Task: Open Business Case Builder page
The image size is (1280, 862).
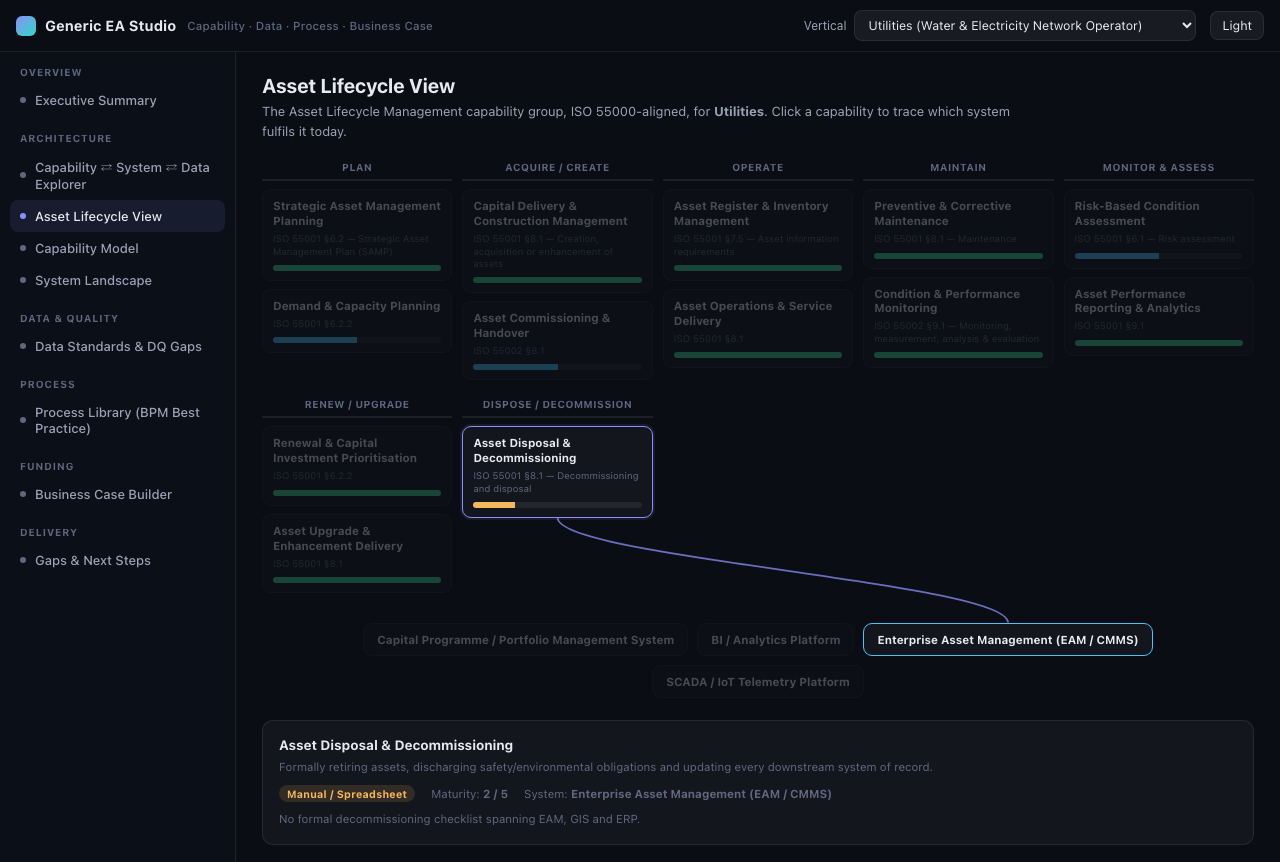Action: (118, 494)
